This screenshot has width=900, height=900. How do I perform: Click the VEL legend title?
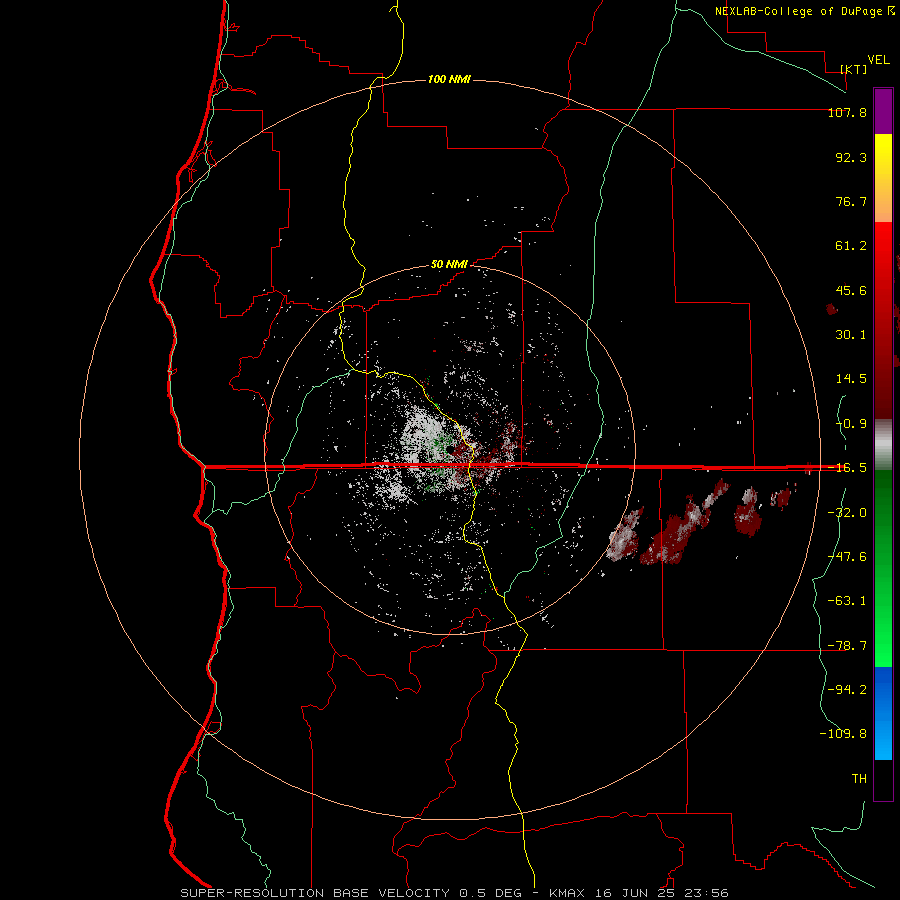click(x=878, y=60)
